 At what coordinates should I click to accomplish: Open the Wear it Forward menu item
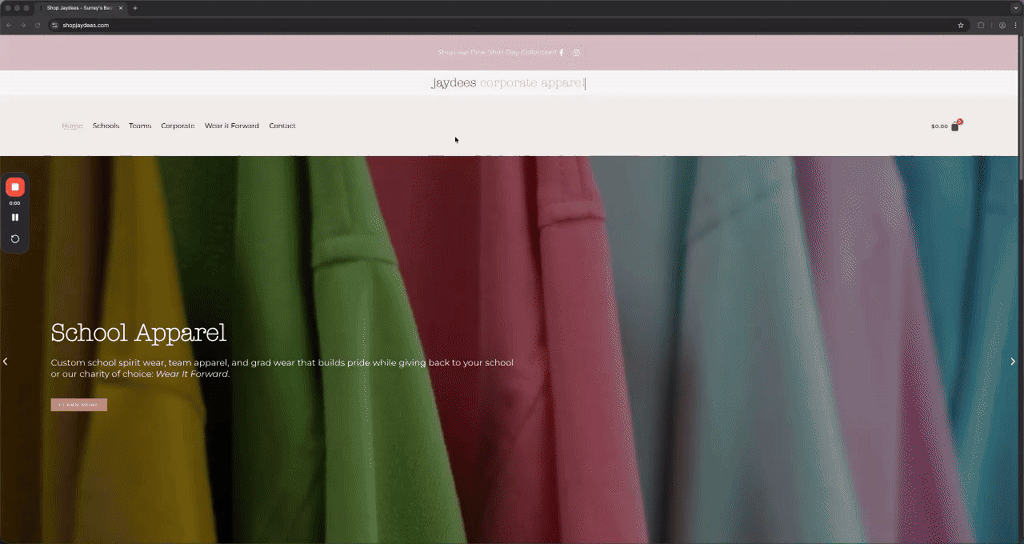click(x=232, y=126)
